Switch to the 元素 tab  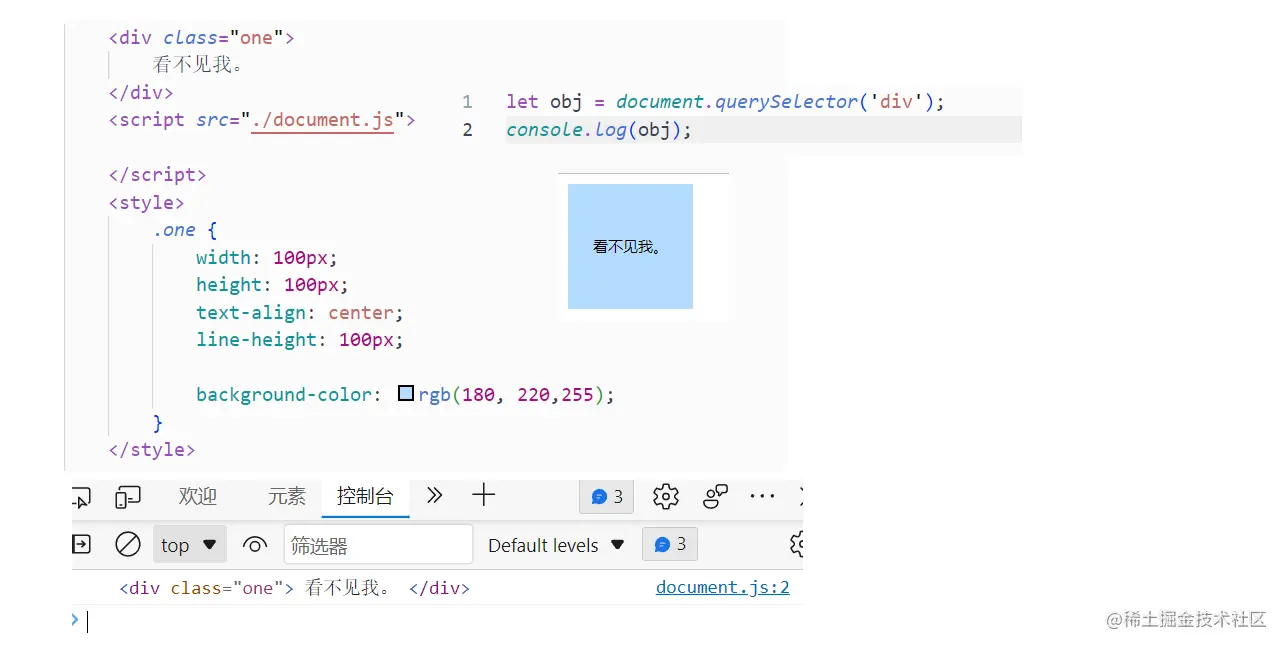coord(287,496)
